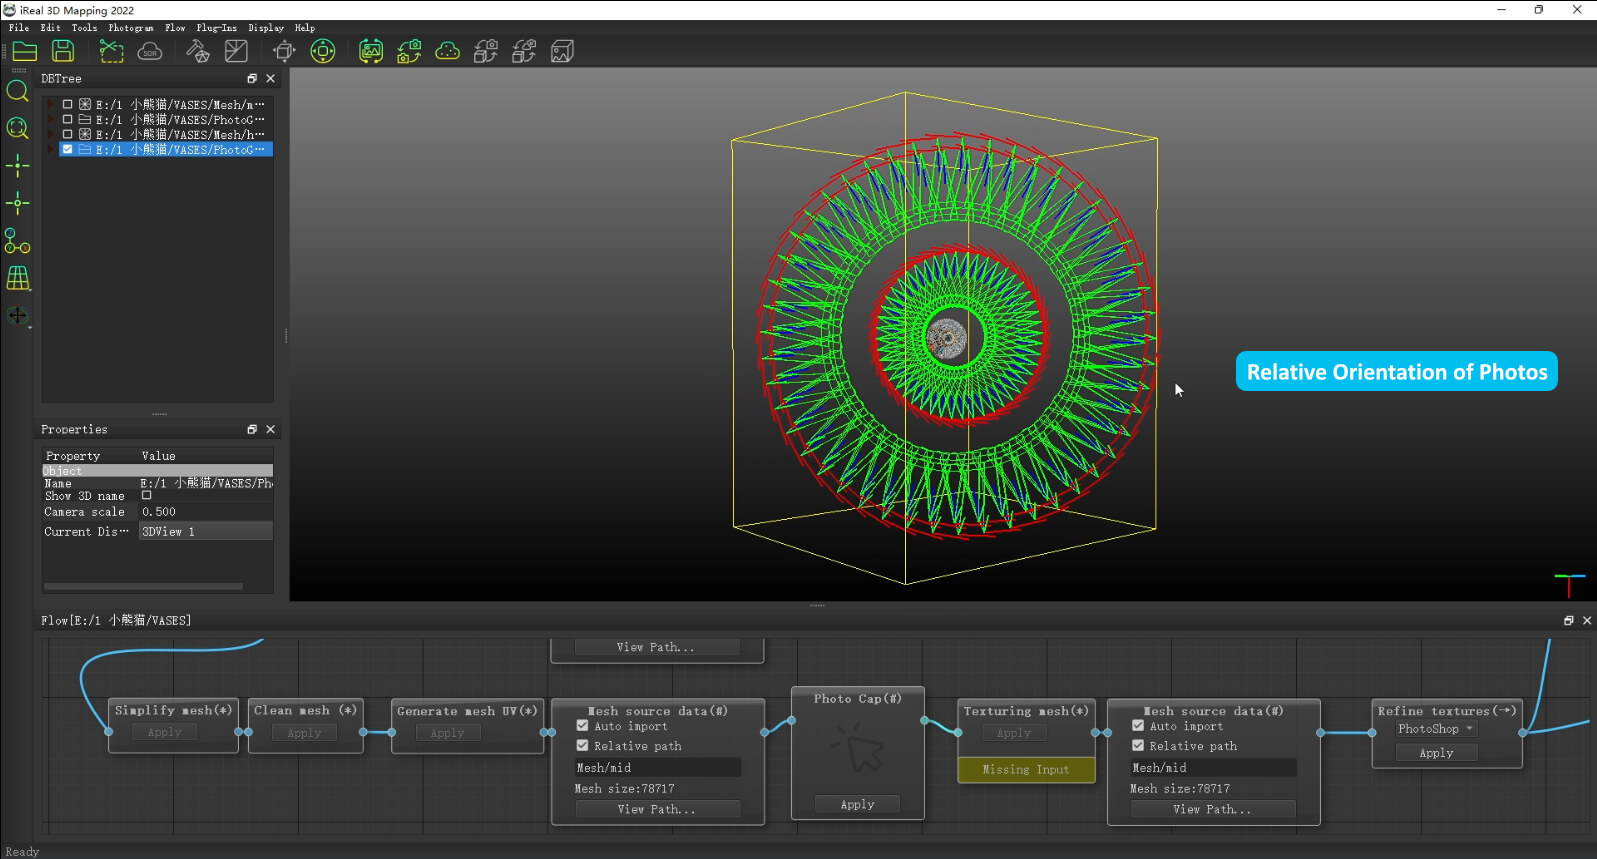Open the Help menu
Screen dimensions: 1597x859
pos(305,28)
